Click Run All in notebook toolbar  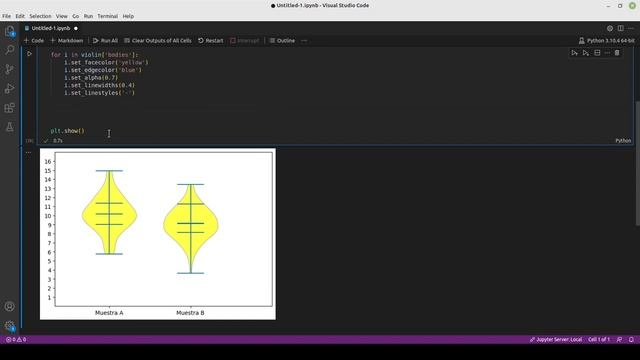click(105, 40)
